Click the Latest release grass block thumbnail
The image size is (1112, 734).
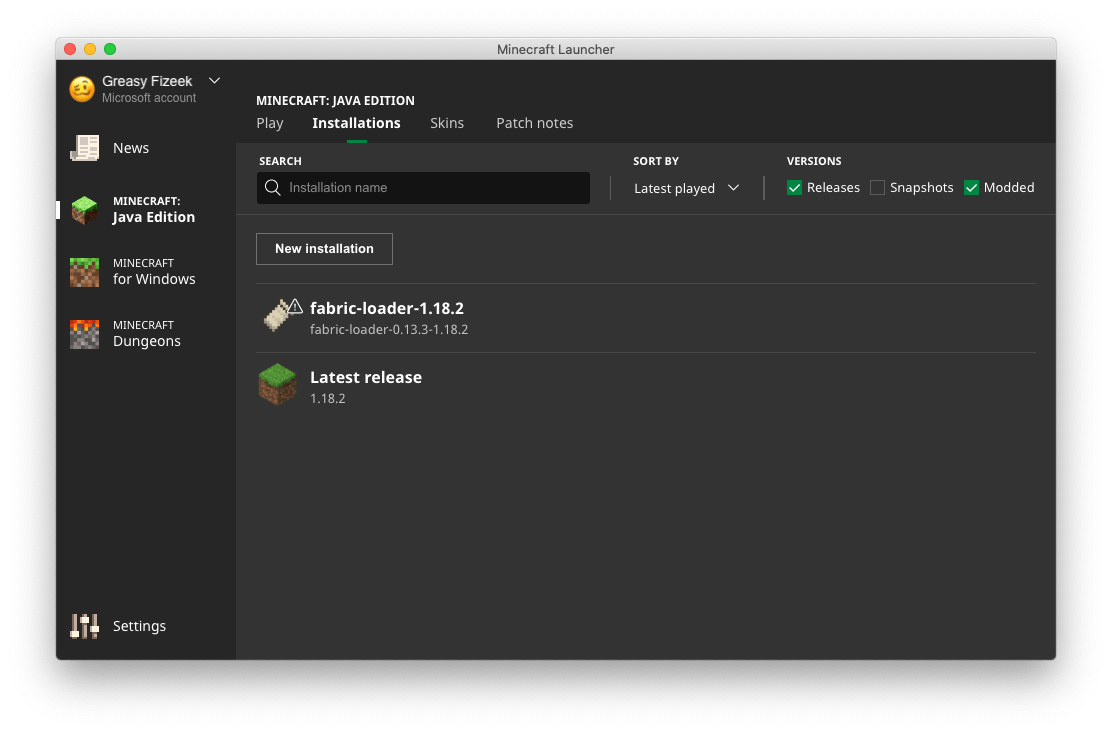[x=277, y=384]
